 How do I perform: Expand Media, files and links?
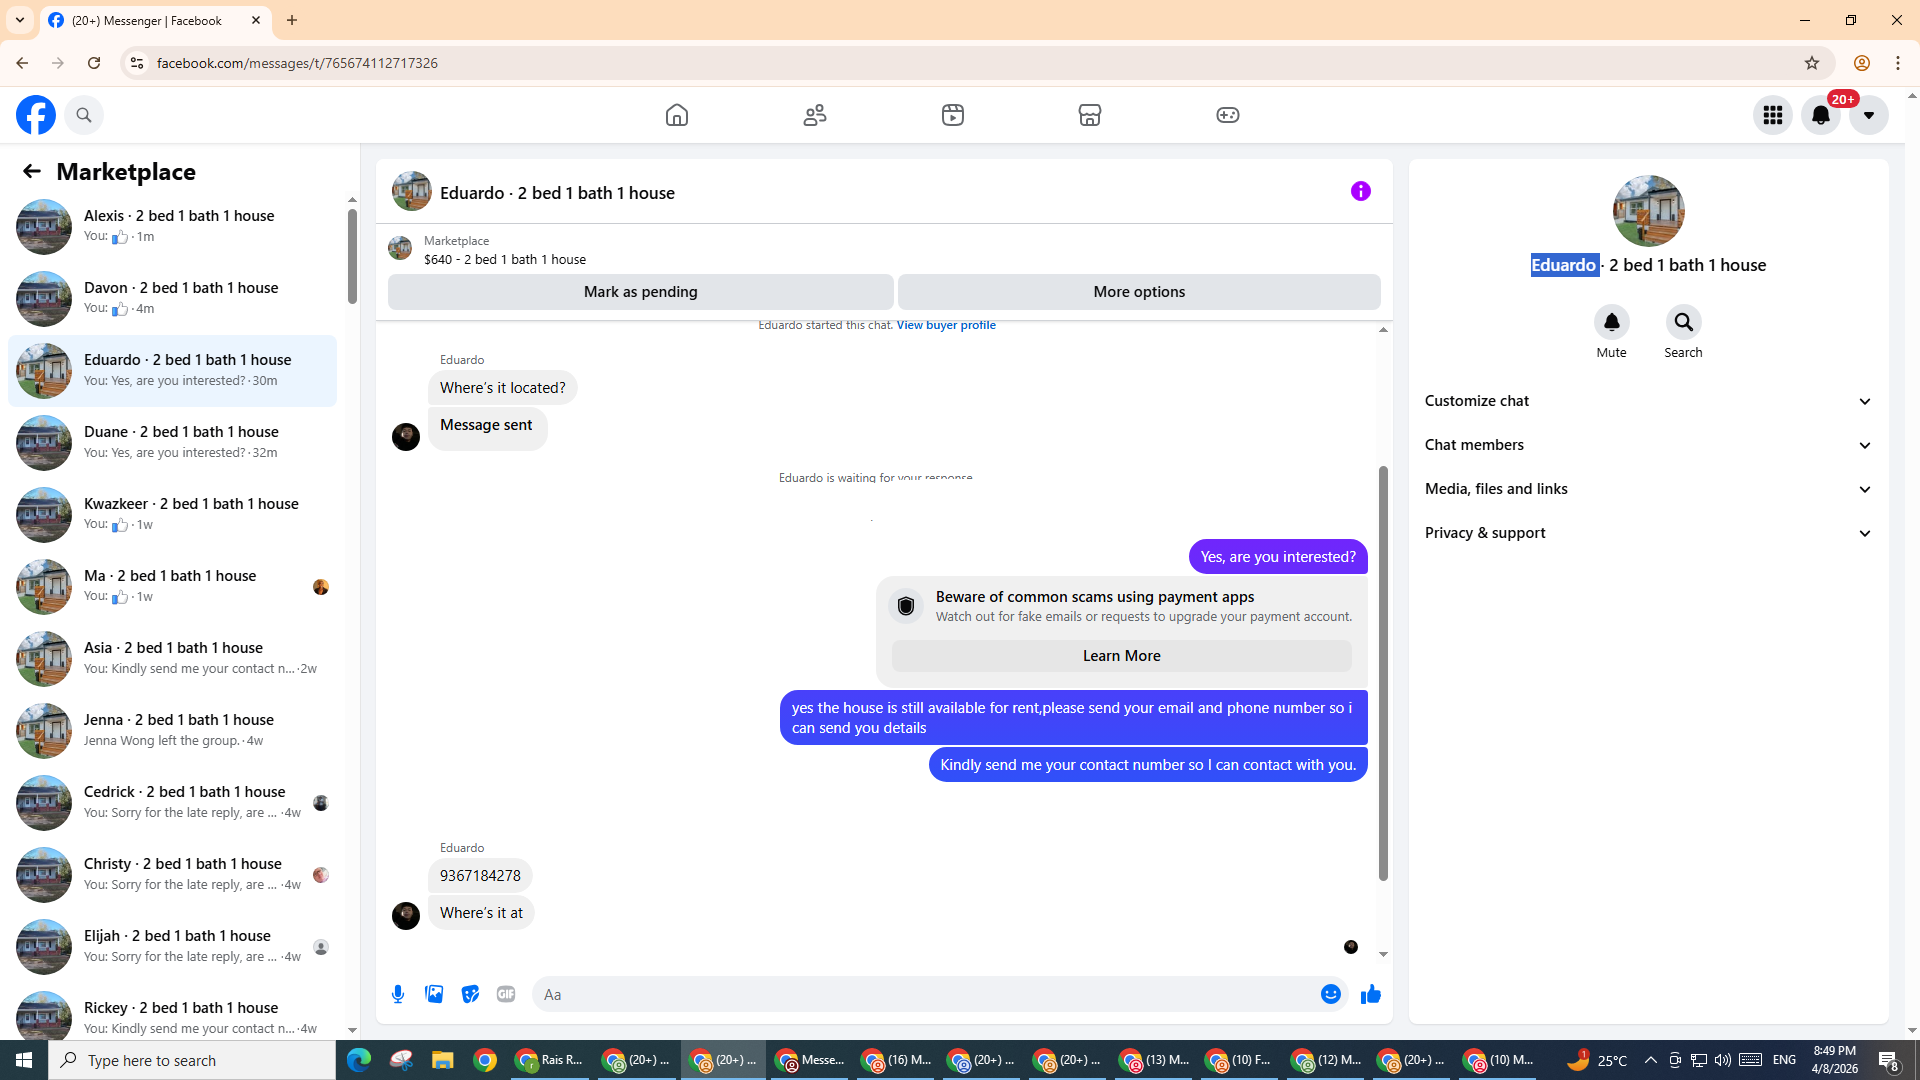pyautogui.click(x=1647, y=489)
